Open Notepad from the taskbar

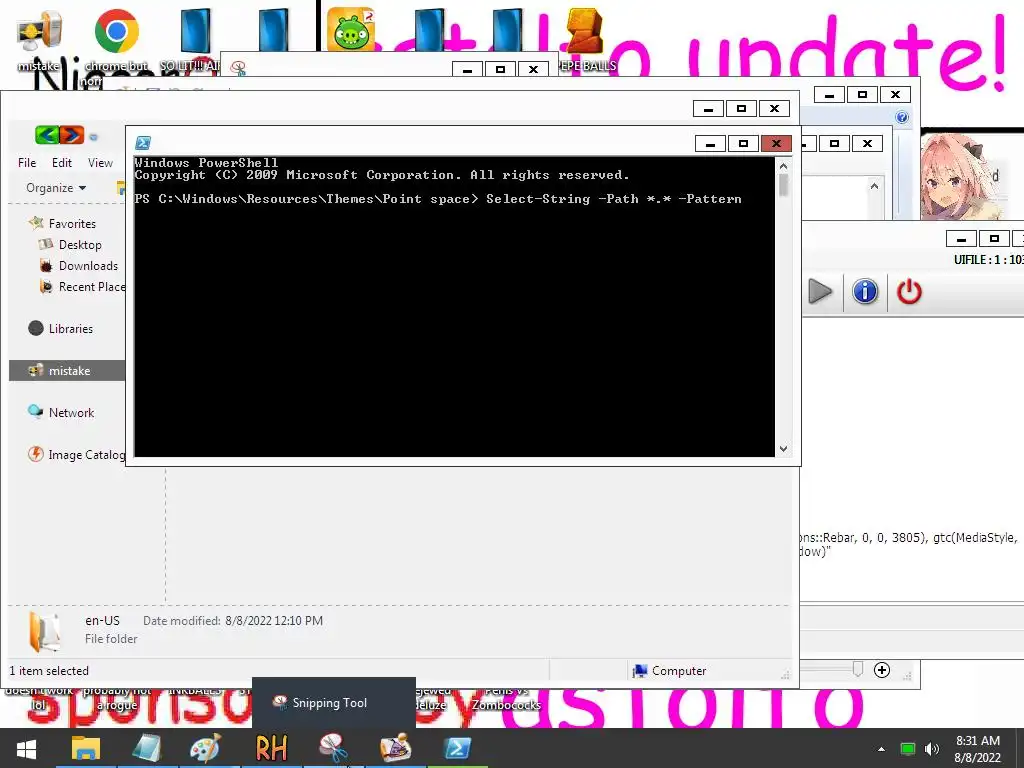tap(146, 748)
